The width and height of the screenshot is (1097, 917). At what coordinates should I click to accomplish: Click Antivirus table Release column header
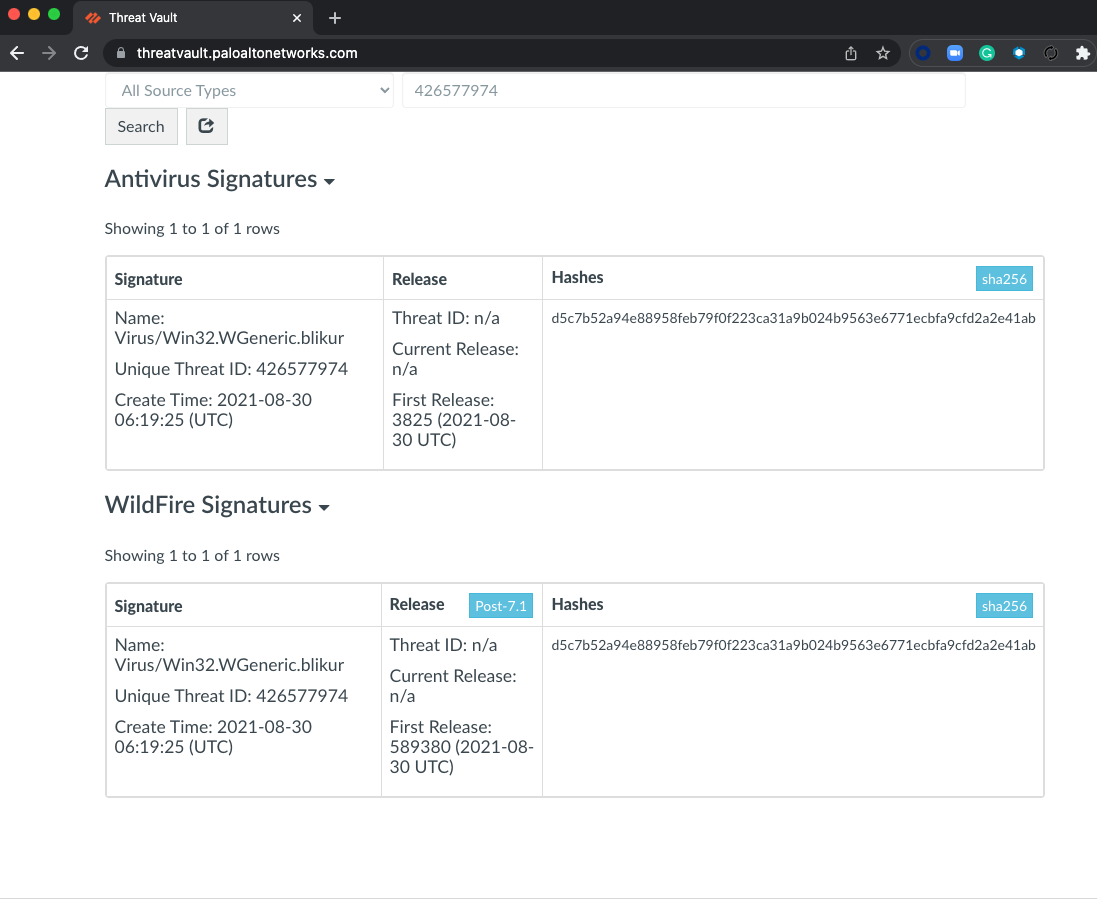coord(419,279)
